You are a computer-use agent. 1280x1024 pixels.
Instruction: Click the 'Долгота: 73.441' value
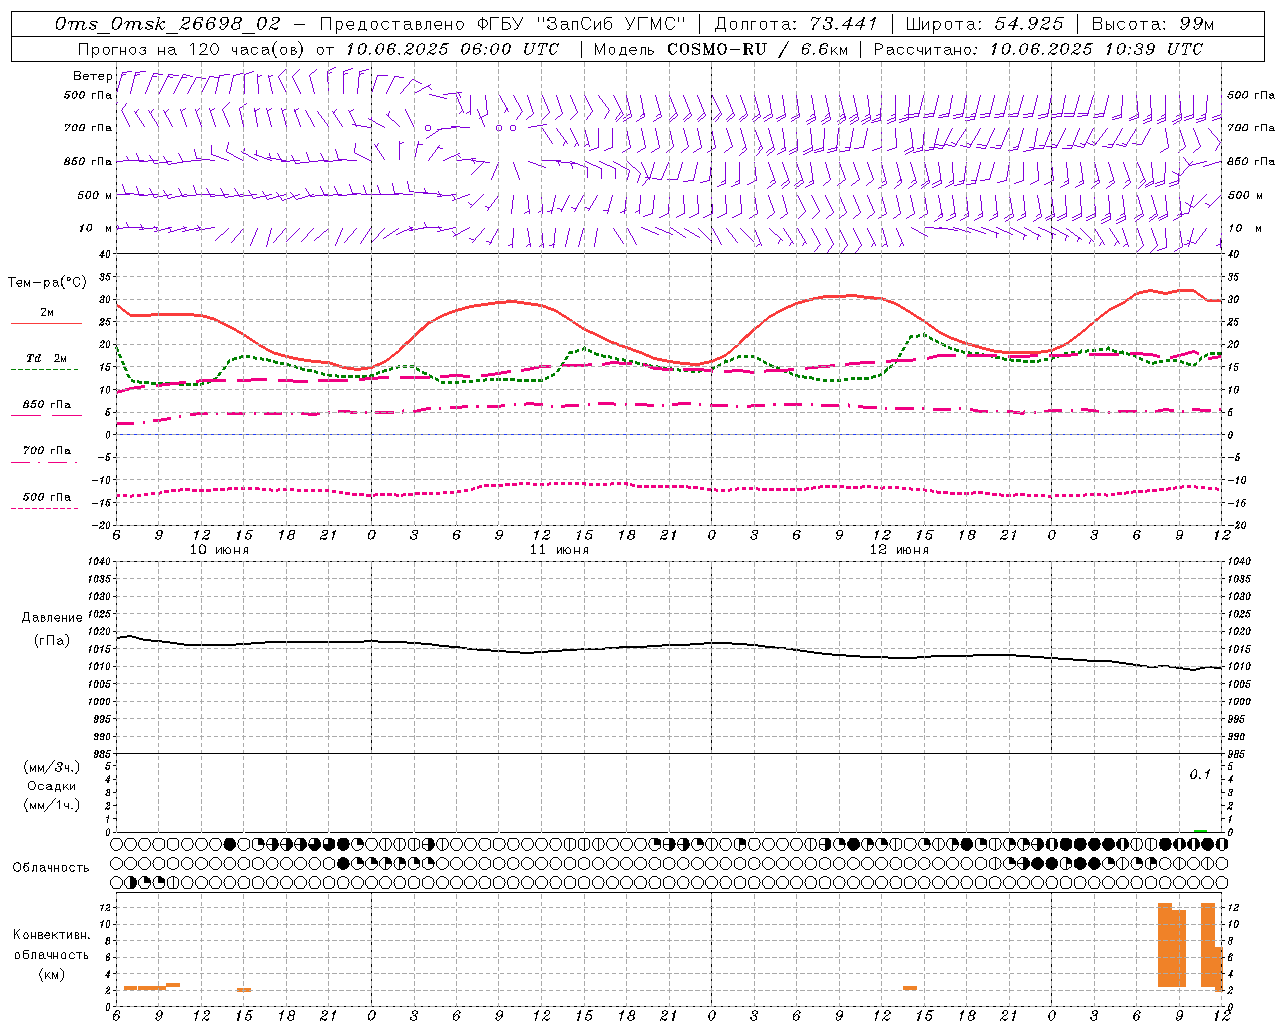click(796, 24)
